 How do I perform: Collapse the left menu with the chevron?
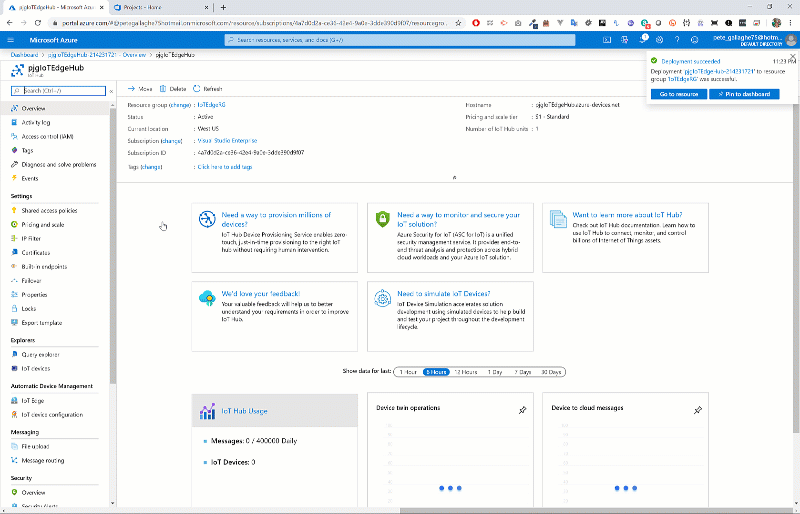tap(112, 91)
